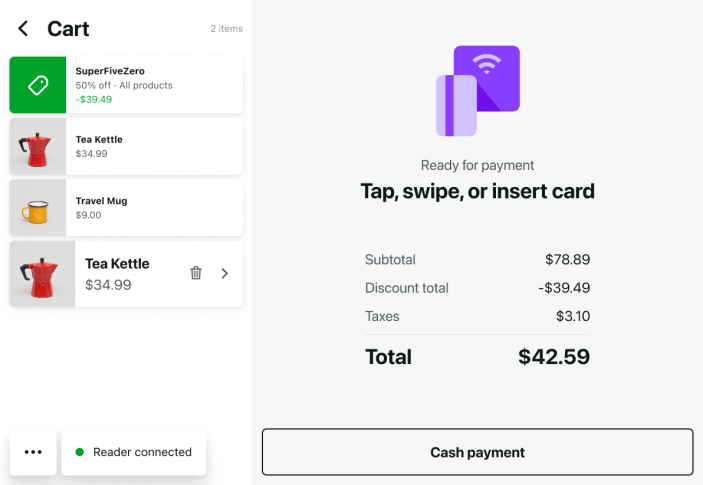This screenshot has width=703, height=485.
Task: Click the yellow Travel Mug thumbnail
Action: point(38,208)
